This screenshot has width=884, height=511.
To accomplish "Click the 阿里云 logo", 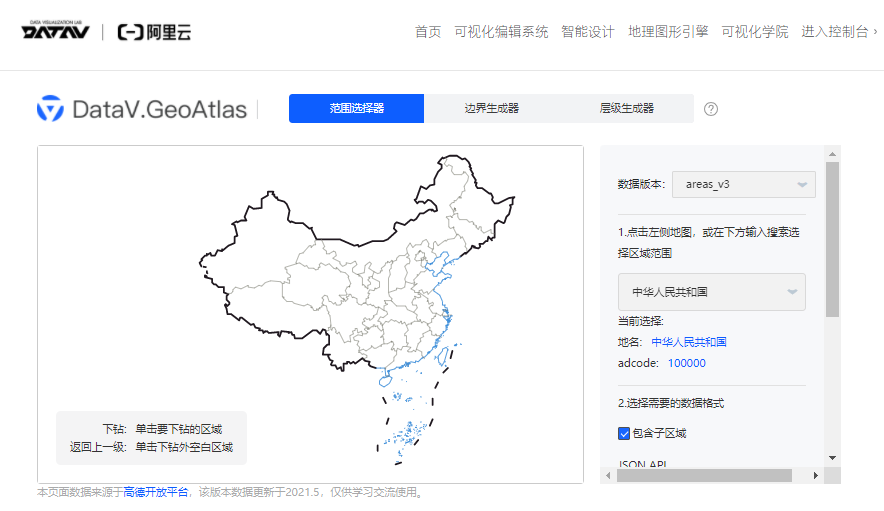I will (154, 32).
